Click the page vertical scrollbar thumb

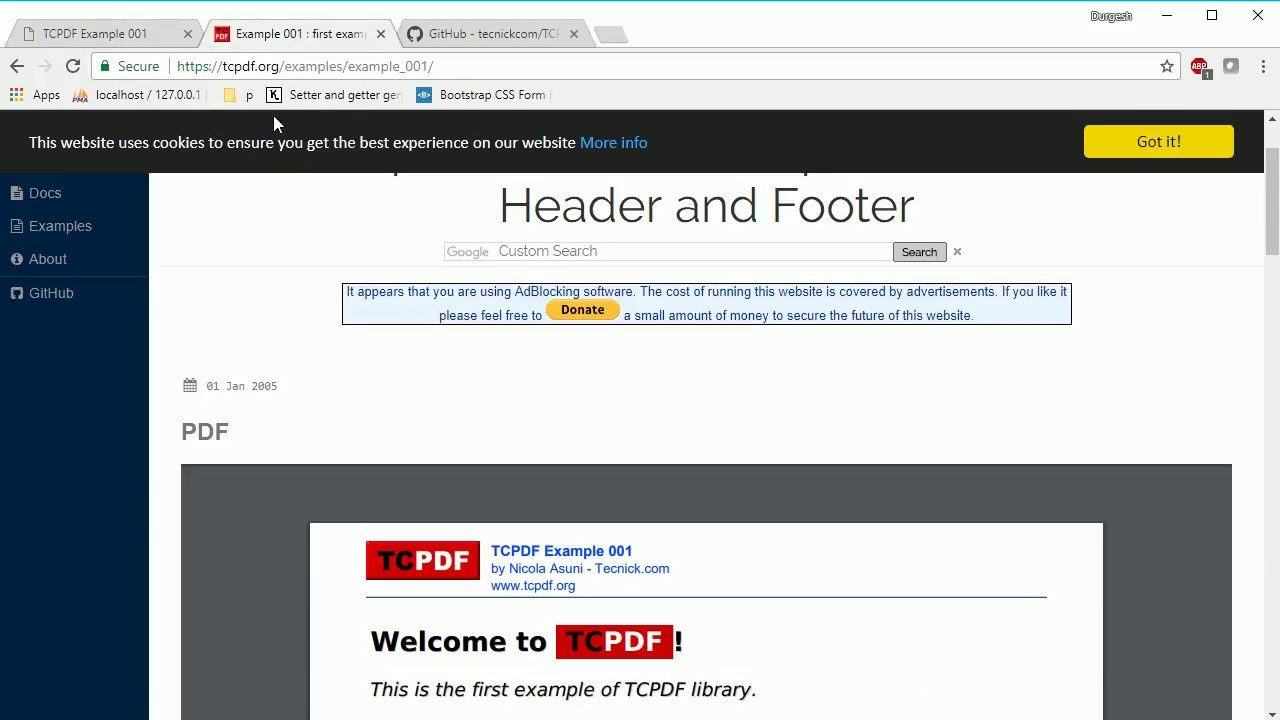(x=1272, y=203)
